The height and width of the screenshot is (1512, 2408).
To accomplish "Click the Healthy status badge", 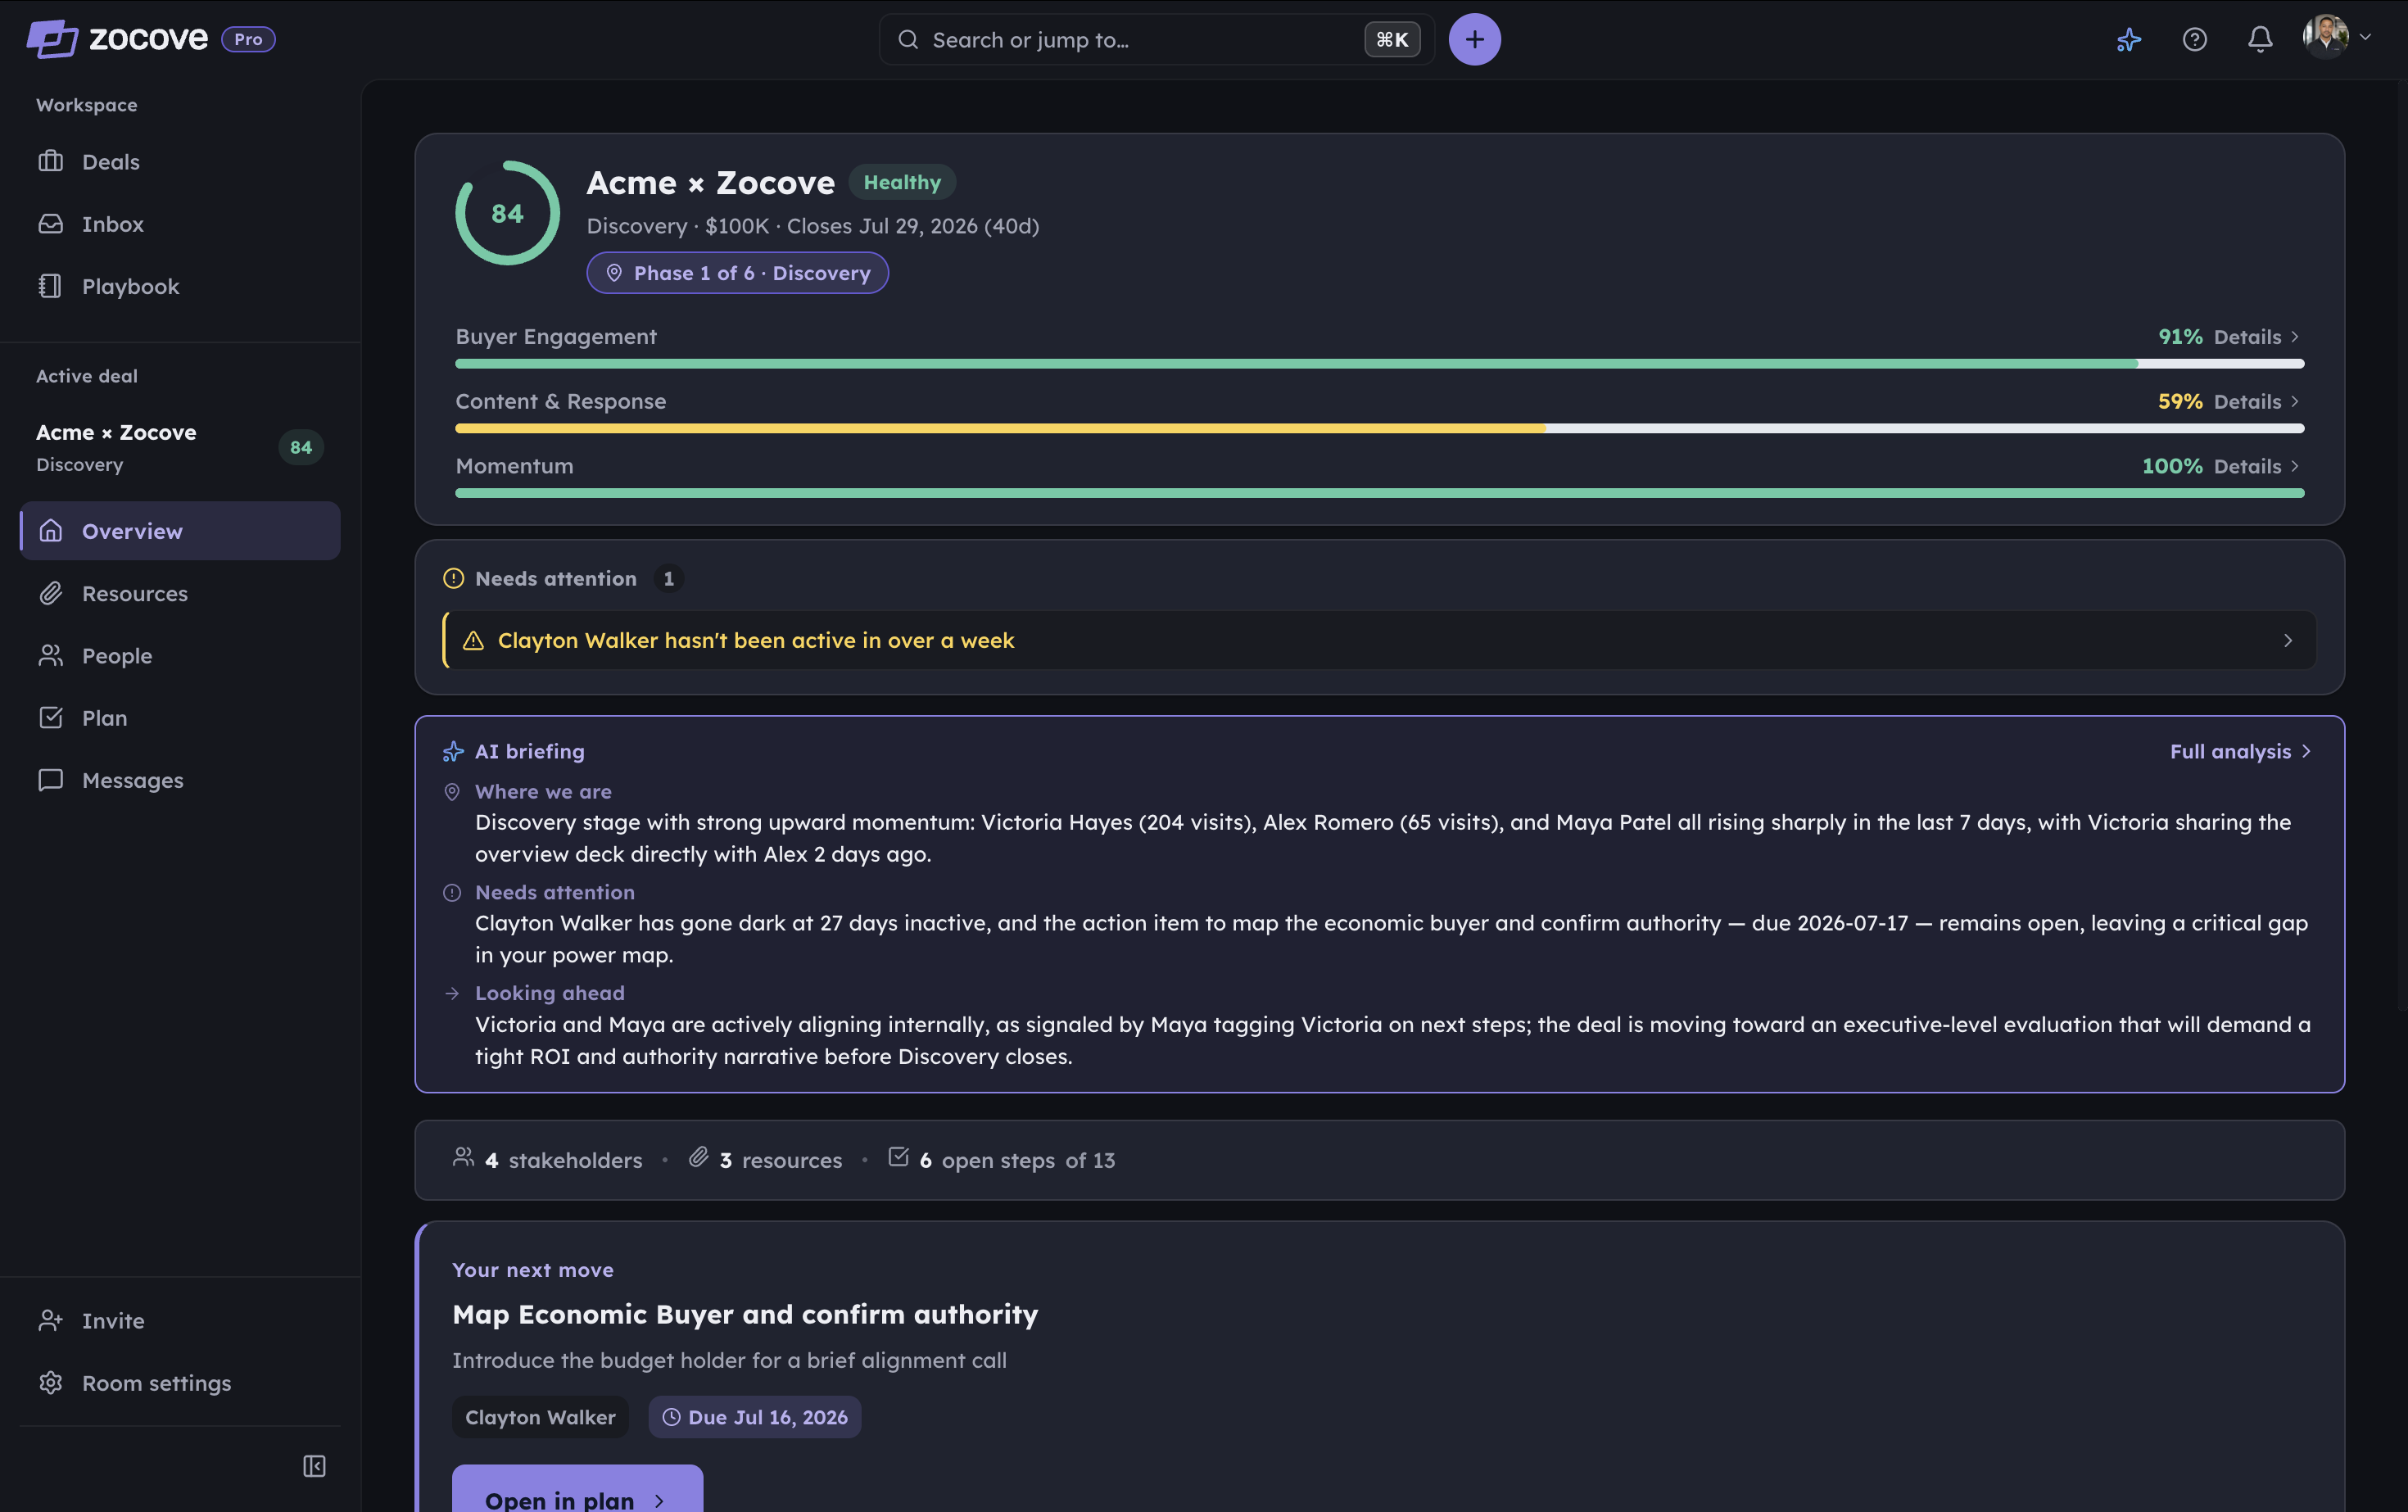I will (x=902, y=182).
